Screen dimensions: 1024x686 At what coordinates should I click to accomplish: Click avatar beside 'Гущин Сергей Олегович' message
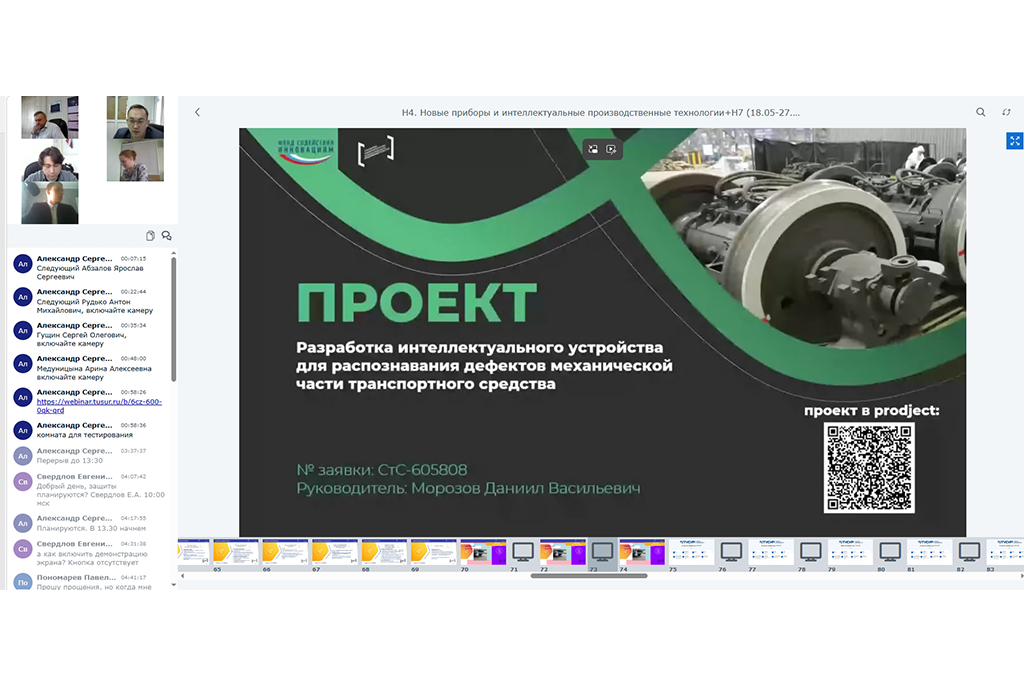tap(23, 331)
